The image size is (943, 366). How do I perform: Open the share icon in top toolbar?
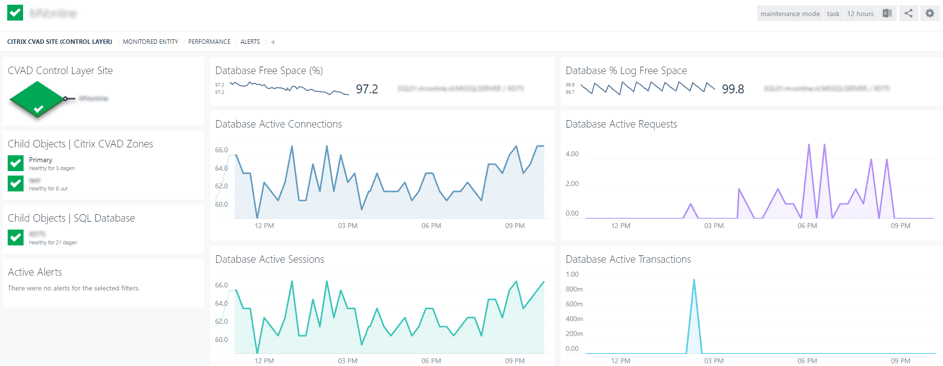pyautogui.click(x=908, y=14)
